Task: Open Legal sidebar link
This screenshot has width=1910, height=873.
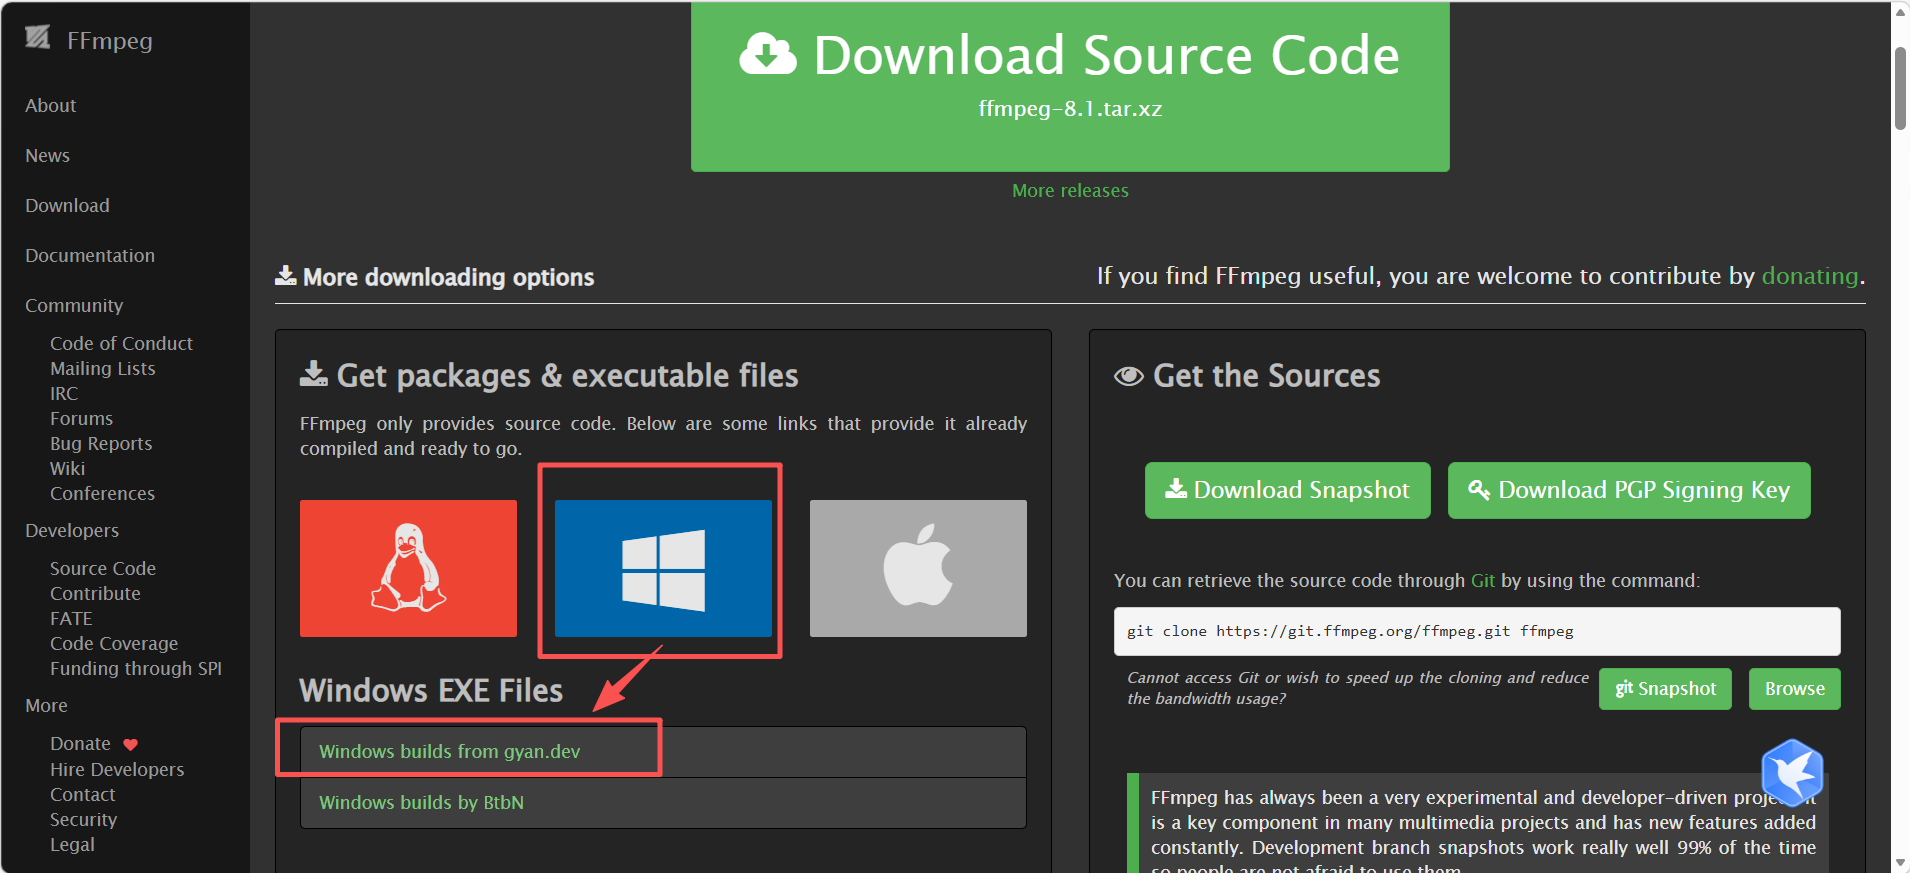Action: (x=72, y=845)
